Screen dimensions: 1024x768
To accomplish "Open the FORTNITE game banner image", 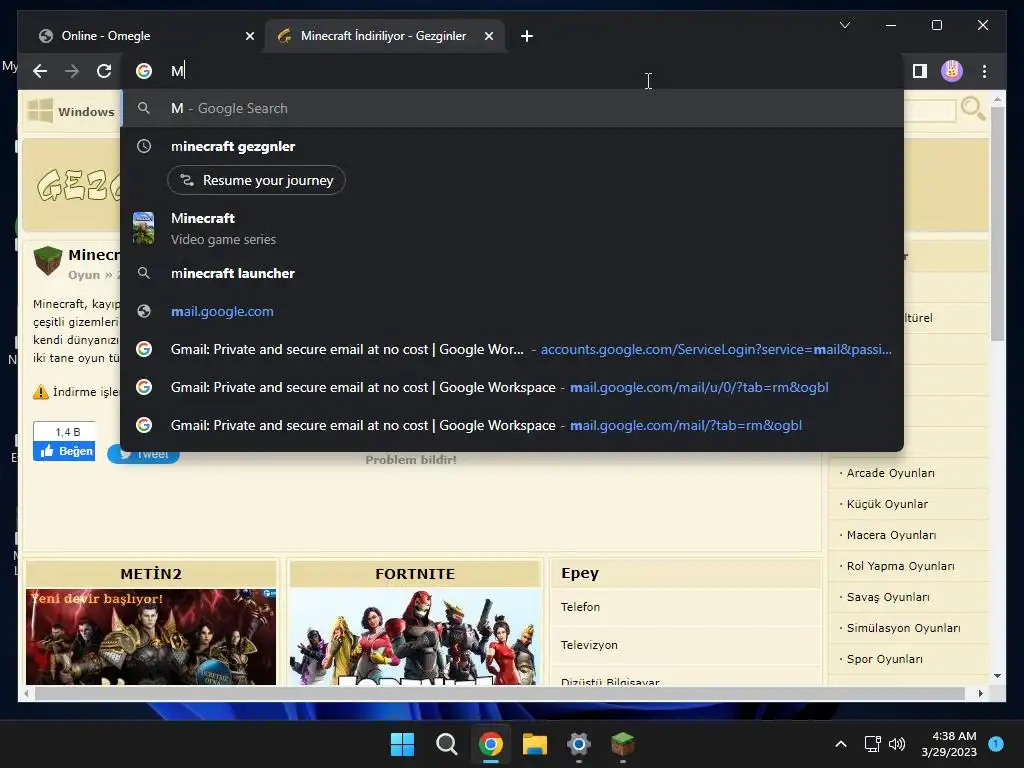I will point(415,637).
